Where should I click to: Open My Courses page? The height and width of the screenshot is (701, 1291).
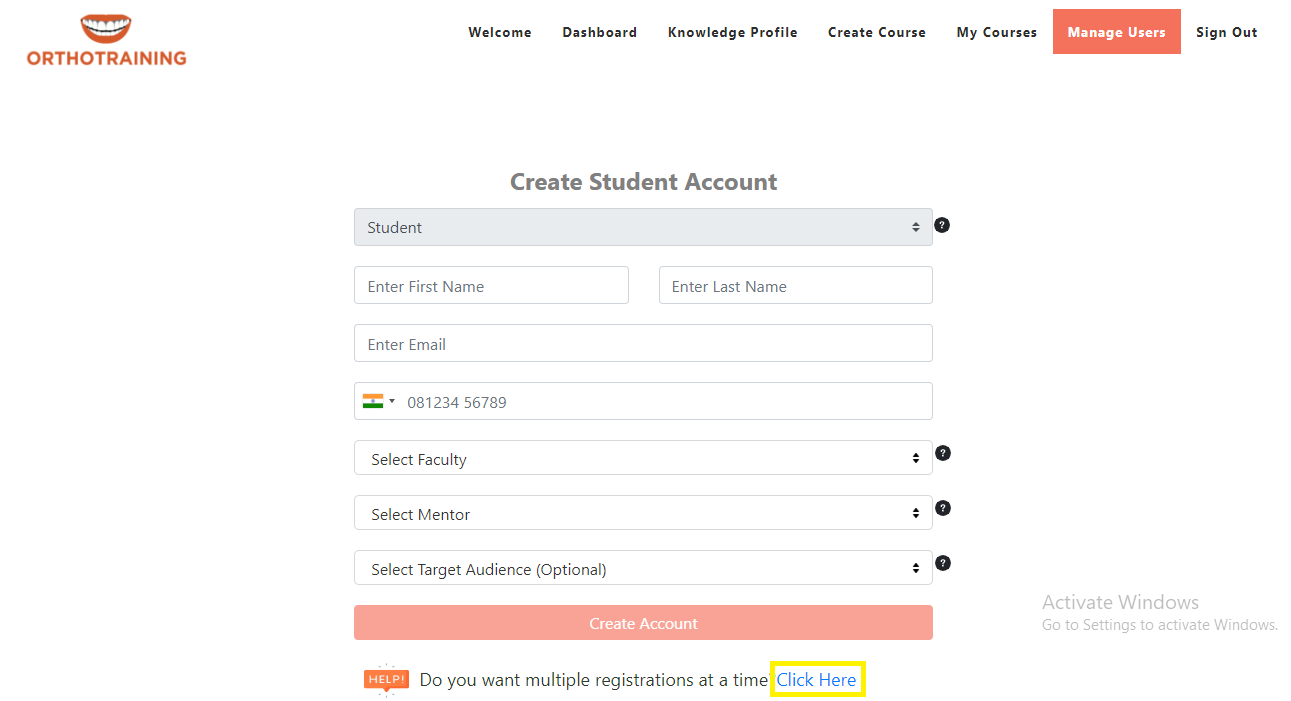(996, 32)
